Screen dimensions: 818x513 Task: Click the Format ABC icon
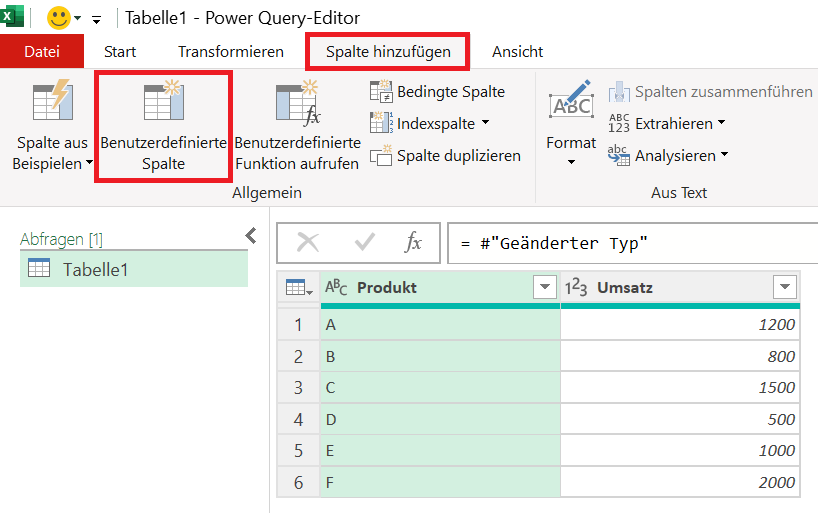click(x=571, y=100)
